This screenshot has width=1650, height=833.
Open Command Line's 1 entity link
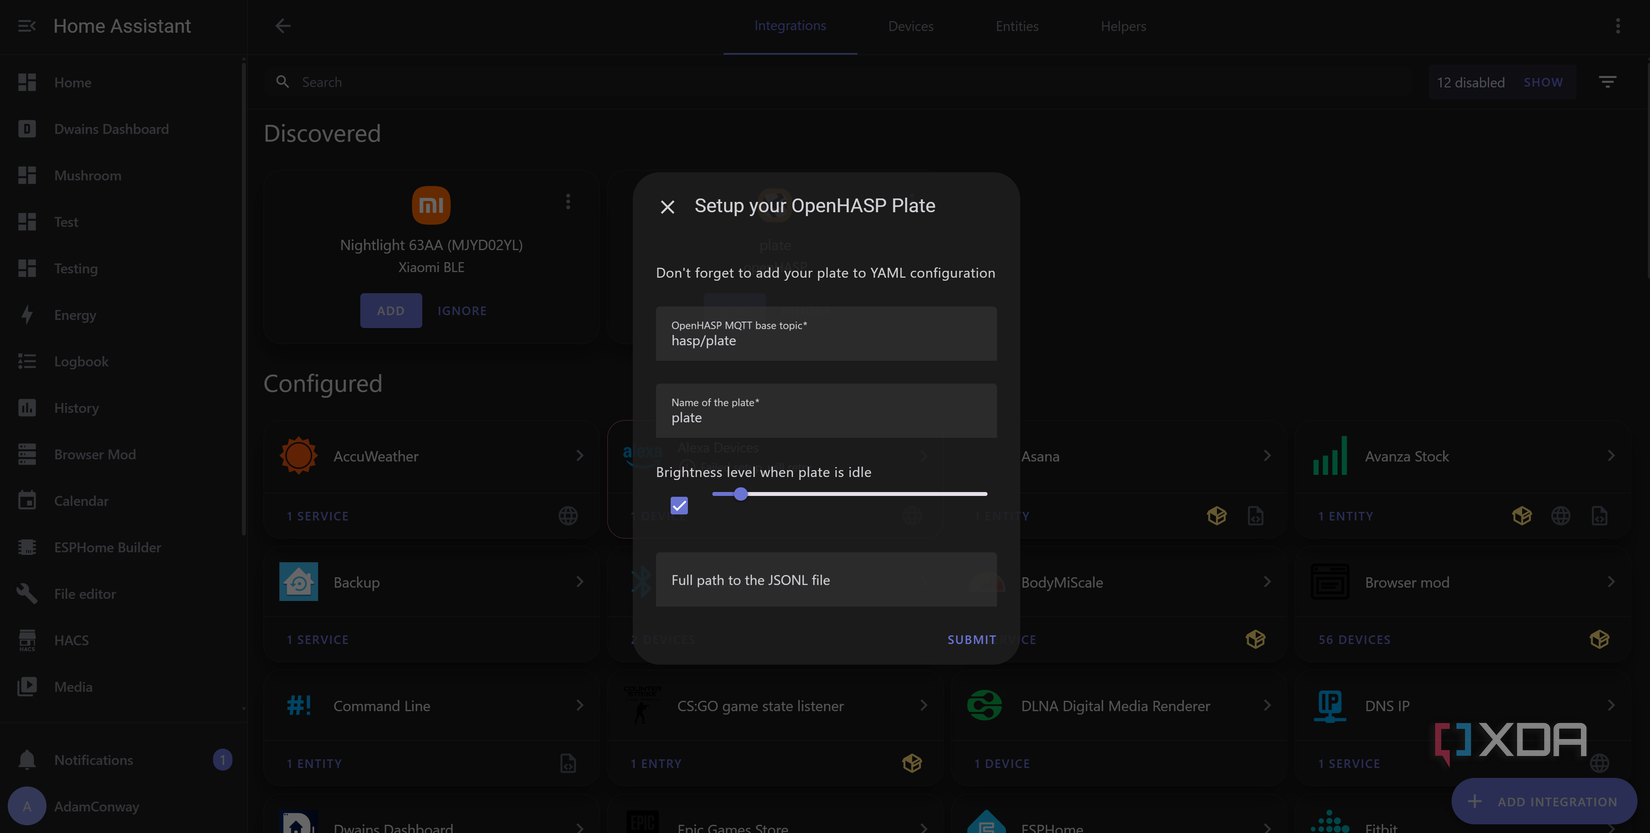314,764
